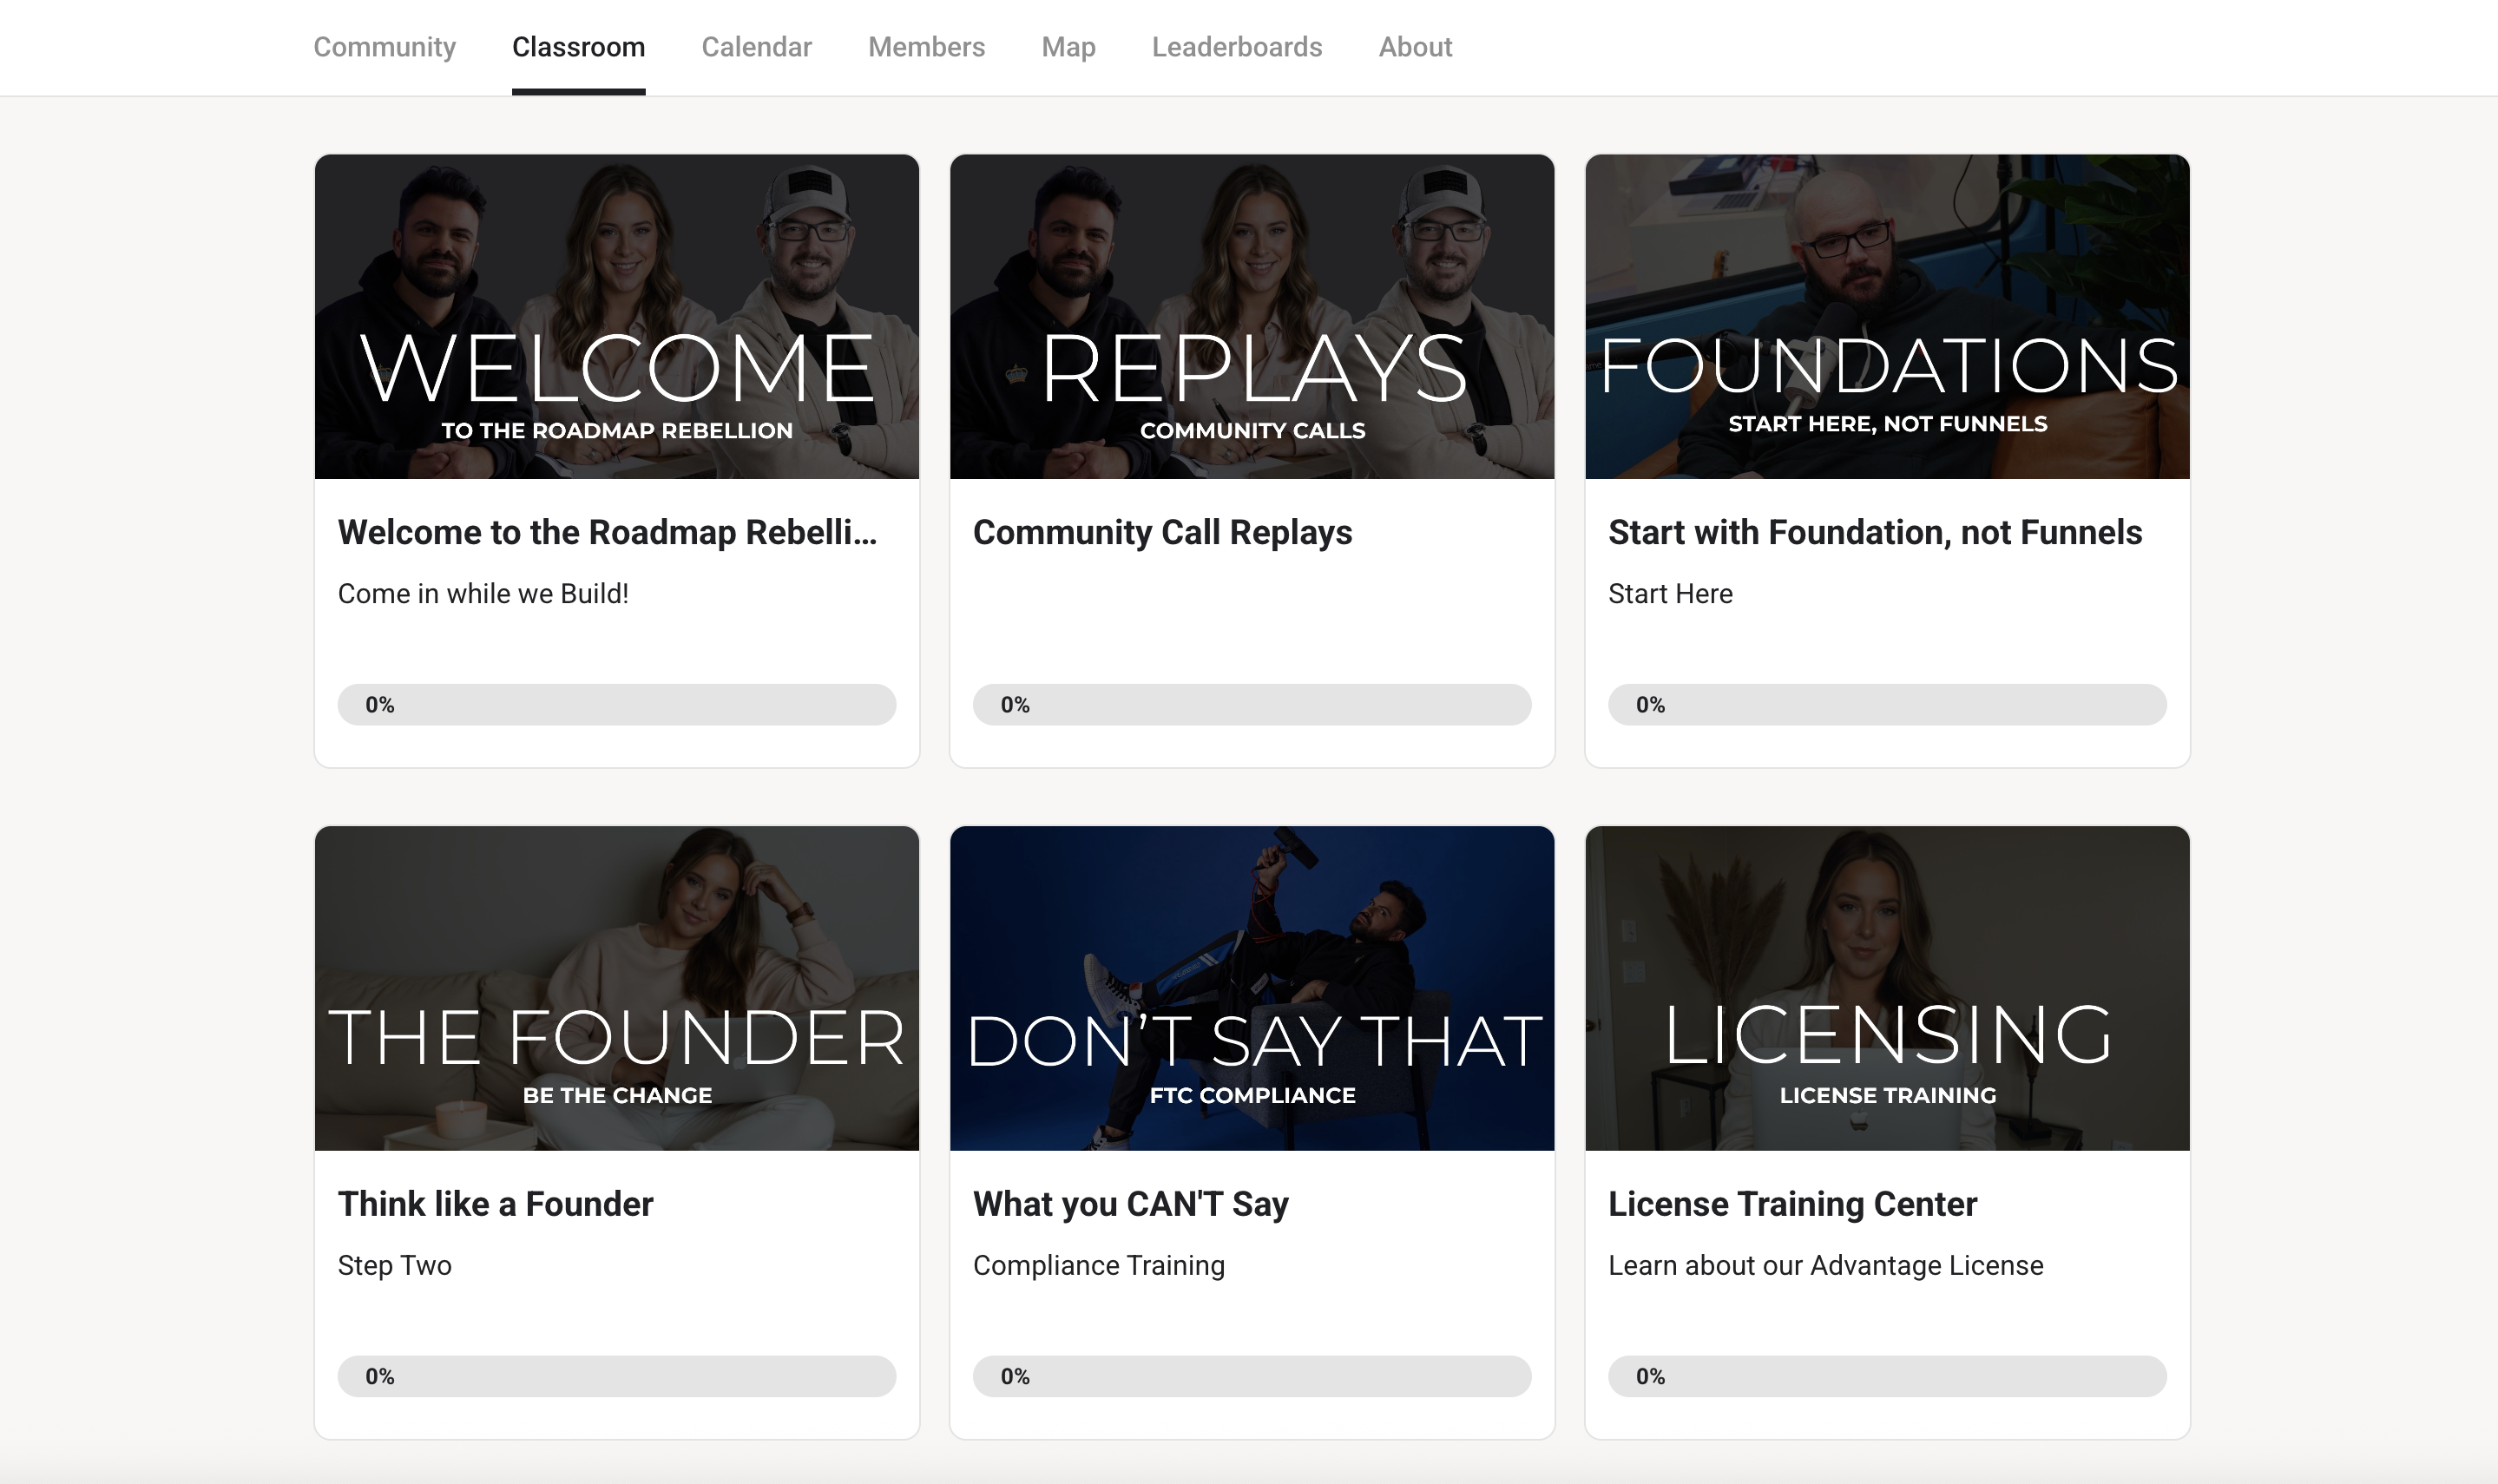This screenshot has height=1484, width=2498.
Task: Open the Community tab
Action: click(x=384, y=47)
